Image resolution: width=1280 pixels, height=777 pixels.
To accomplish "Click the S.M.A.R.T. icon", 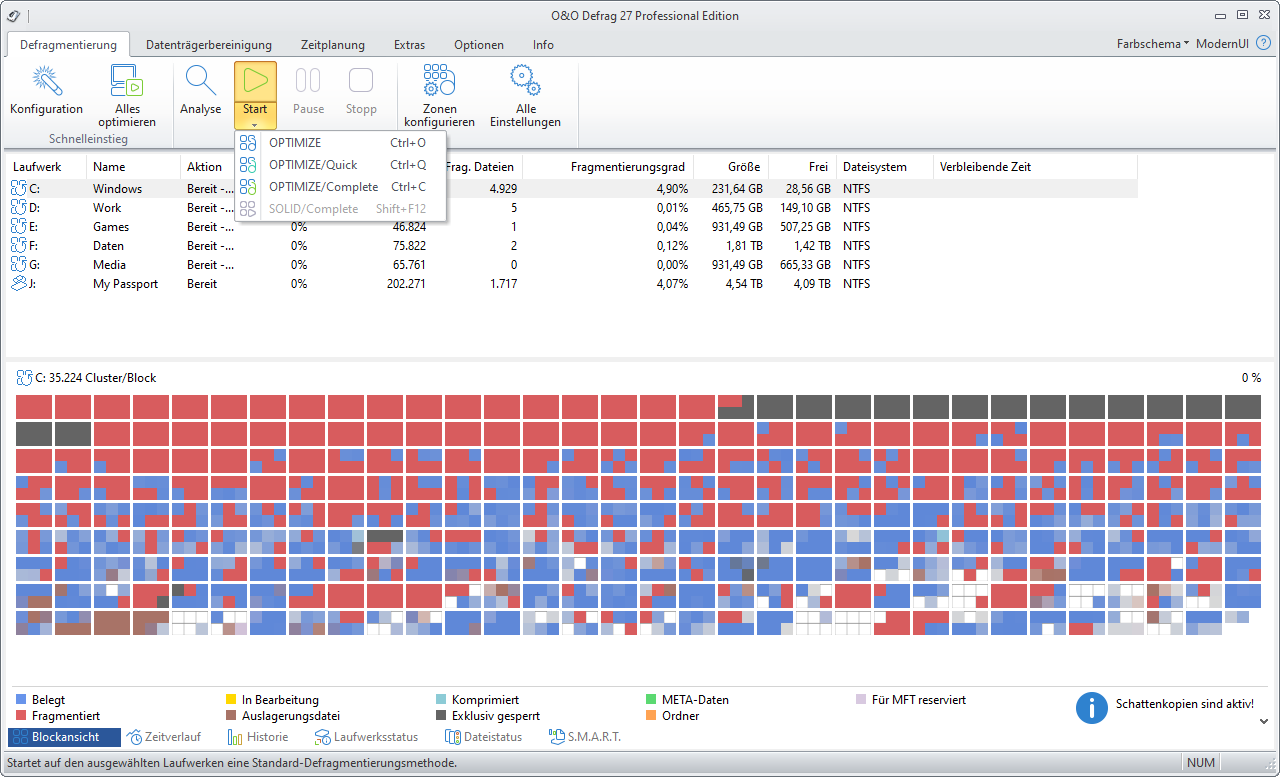I will pyautogui.click(x=557, y=737).
